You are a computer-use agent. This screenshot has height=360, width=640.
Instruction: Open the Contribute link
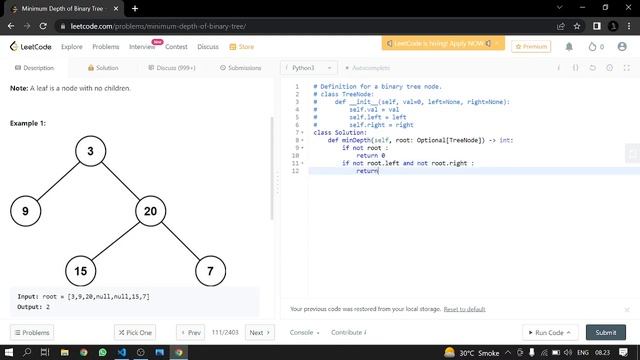[x=349, y=333]
